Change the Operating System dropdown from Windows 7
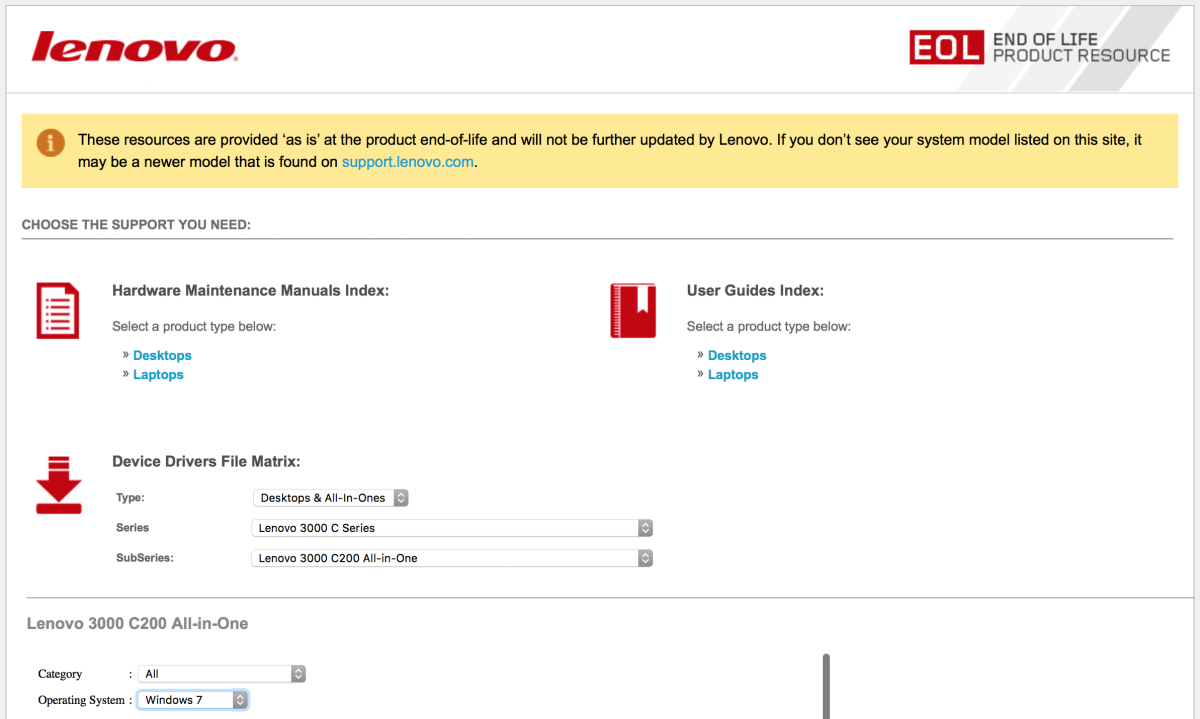The height and width of the screenshot is (719, 1200). pos(192,700)
